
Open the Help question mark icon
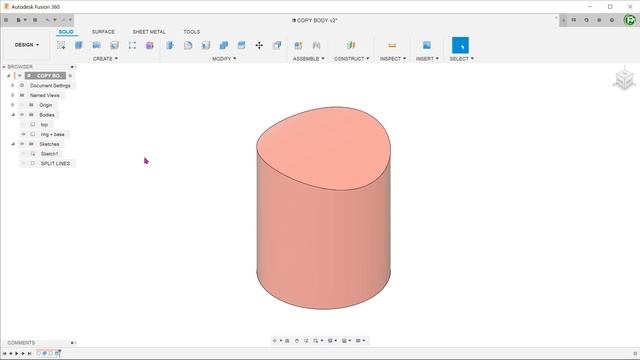pyautogui.click(x=612, y=20)
